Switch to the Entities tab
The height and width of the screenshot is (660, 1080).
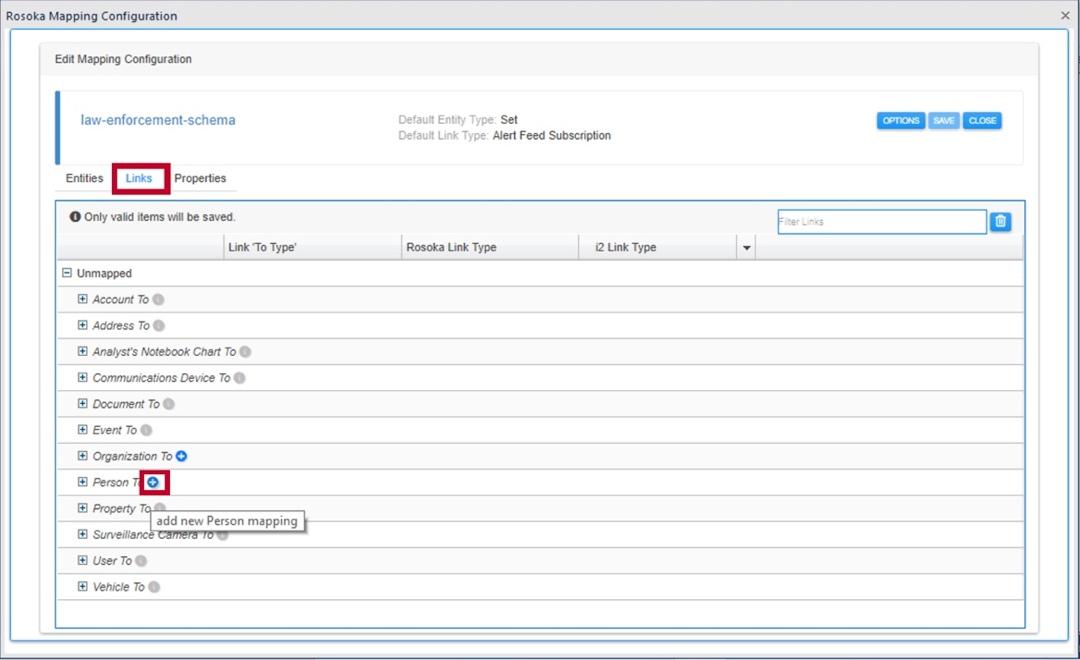pos(84,178)
